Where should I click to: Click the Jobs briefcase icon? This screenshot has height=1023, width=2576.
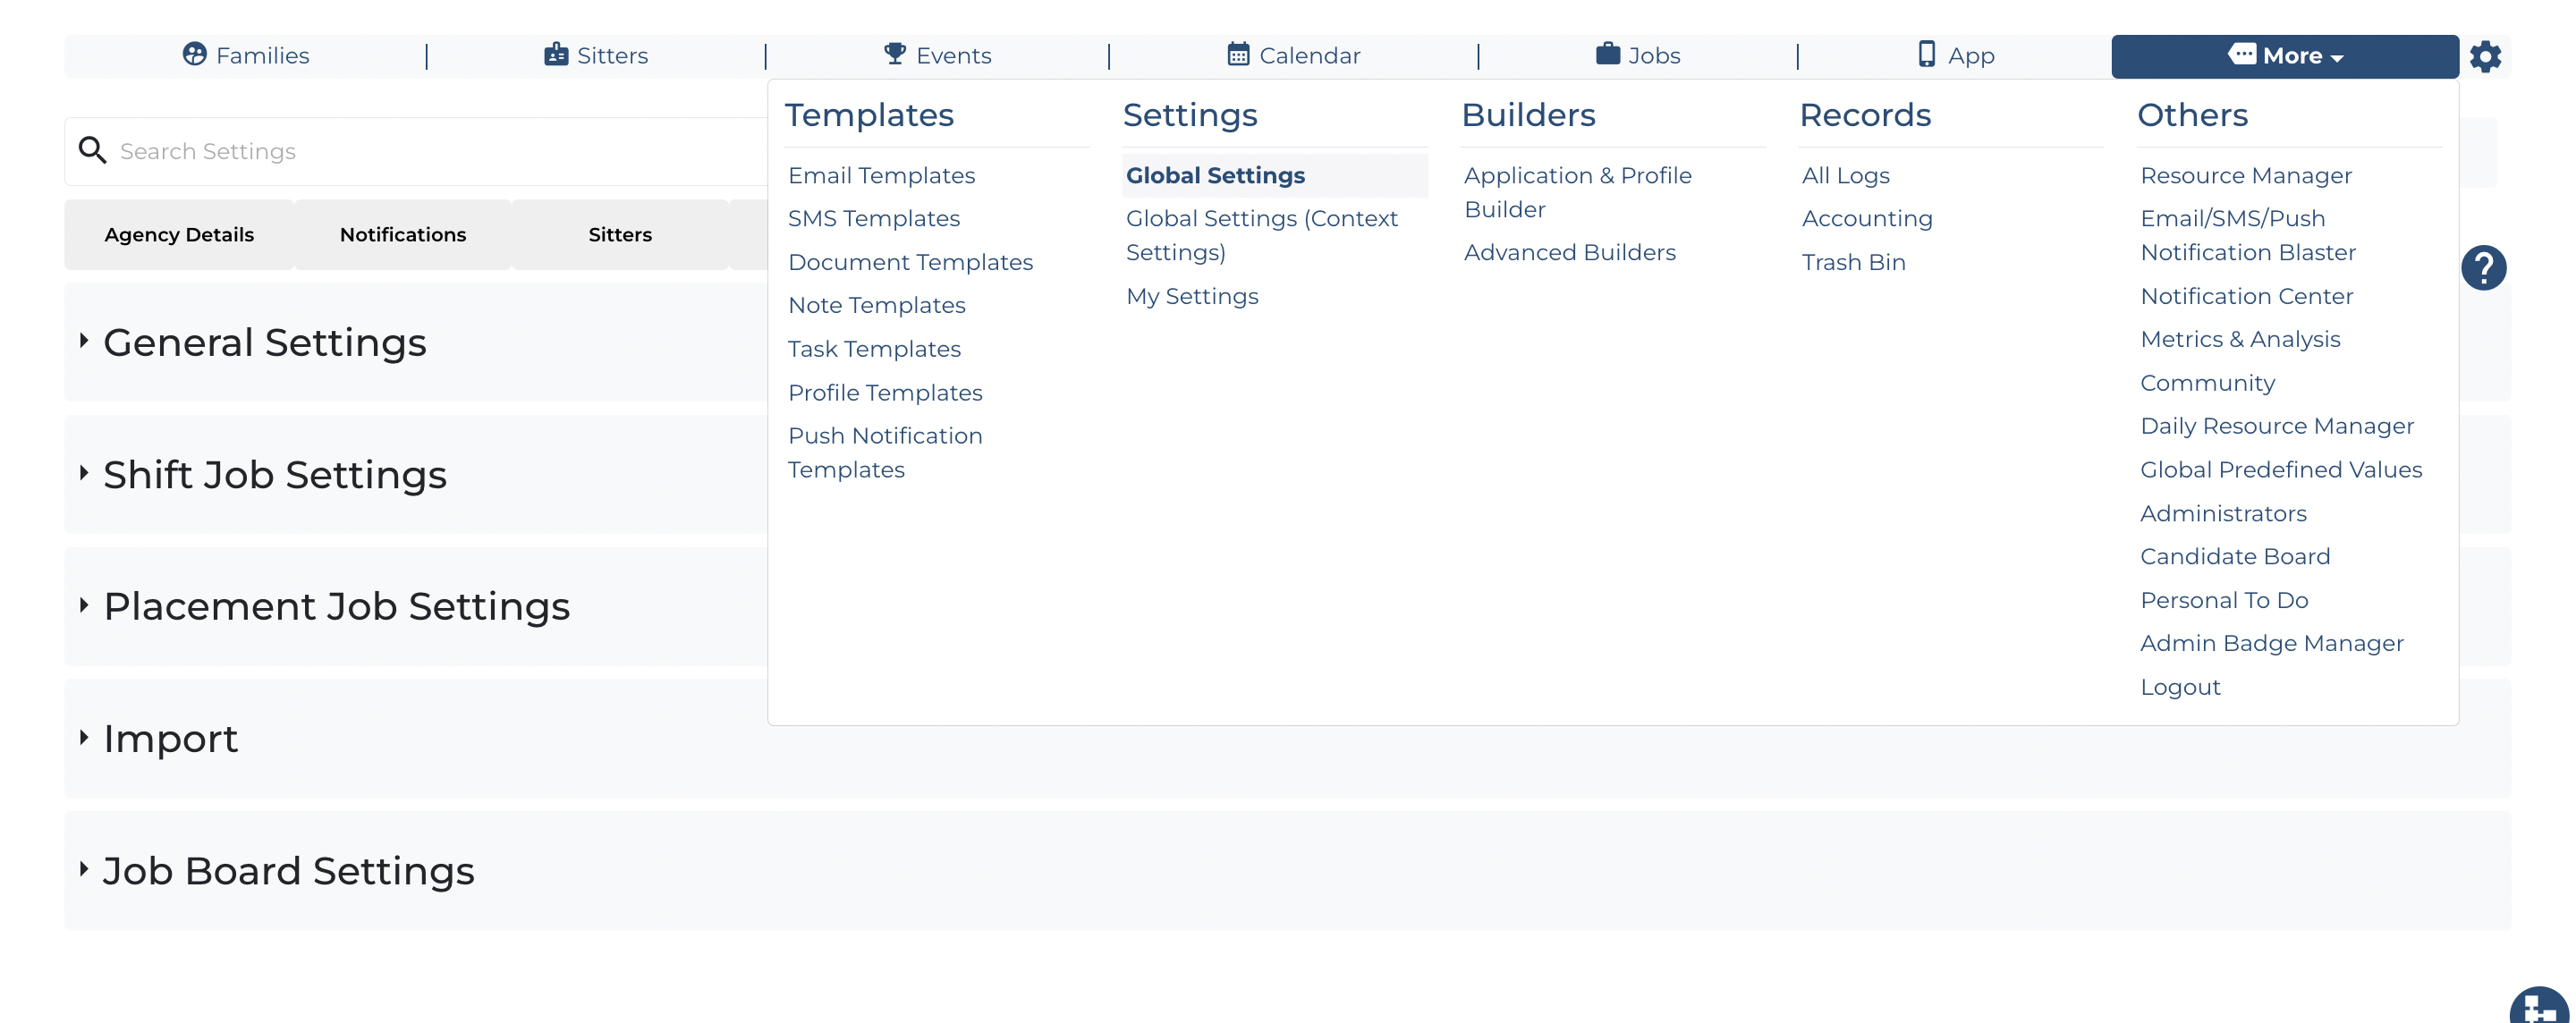tap(1608, 54)
